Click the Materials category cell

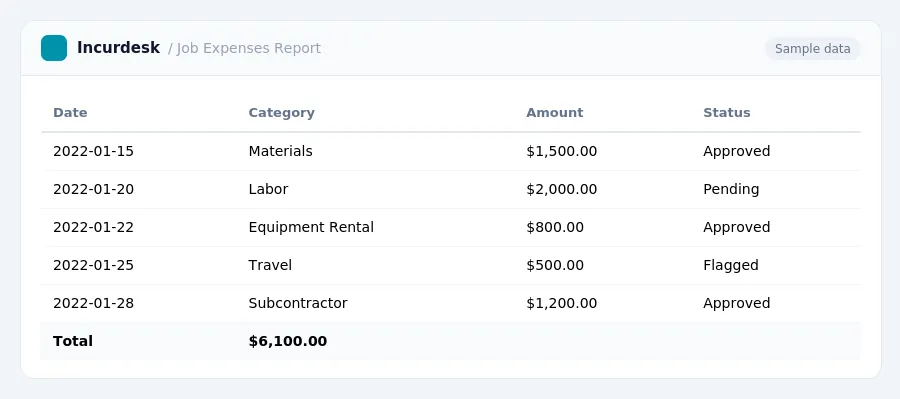tap(281, 152)
